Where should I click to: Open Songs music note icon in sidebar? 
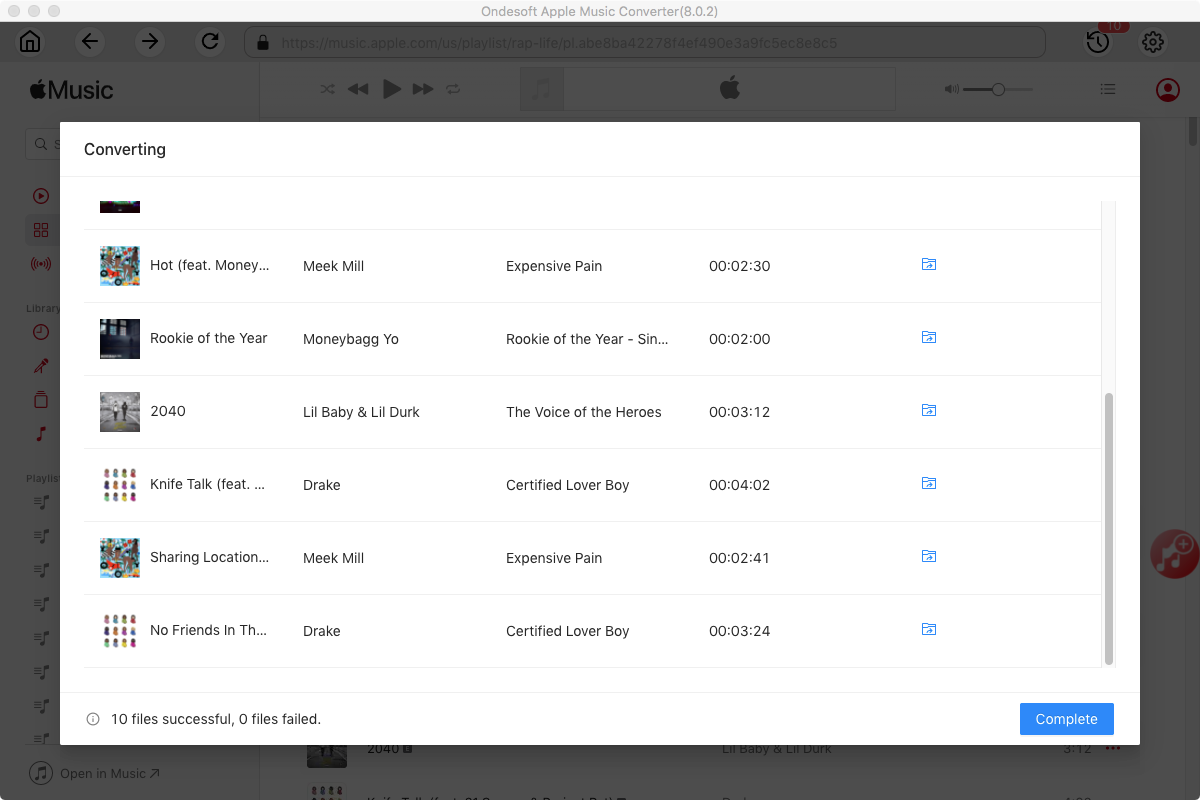[x=41, y=434]
